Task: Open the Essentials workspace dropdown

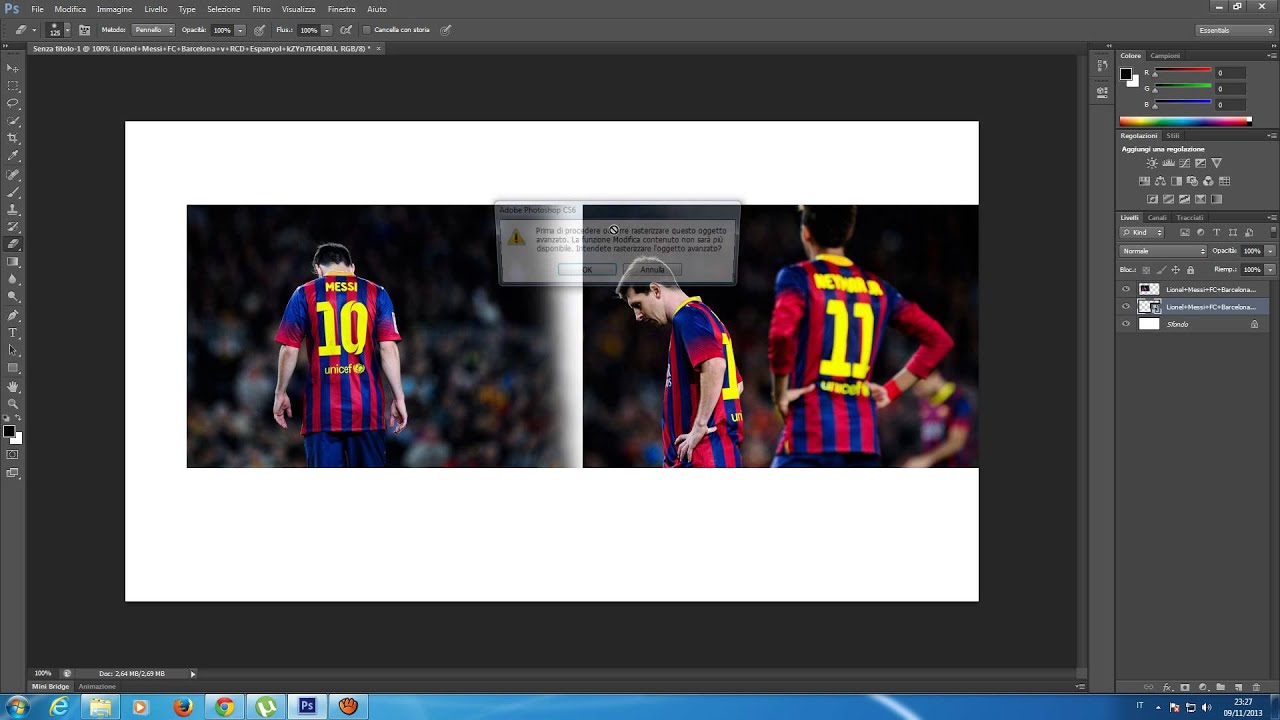Action: pos(1236,30)
